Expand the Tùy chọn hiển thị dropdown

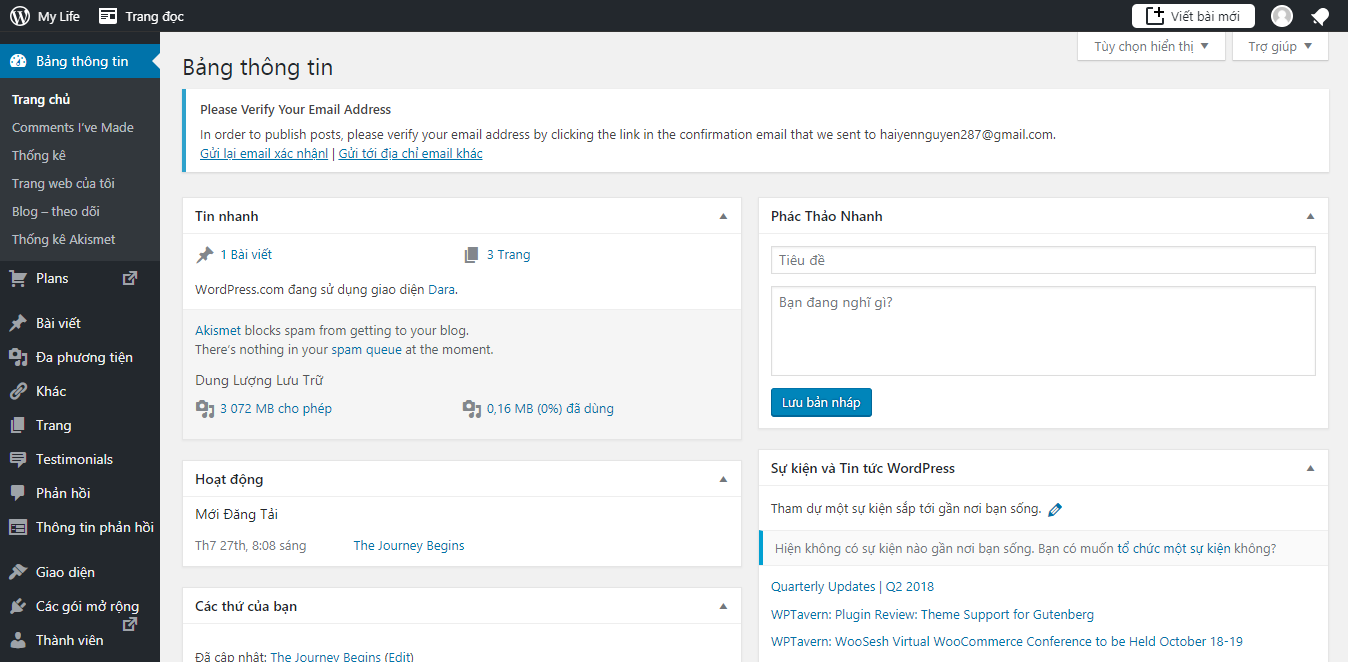pyautogui.click(x=1151, y=46)
